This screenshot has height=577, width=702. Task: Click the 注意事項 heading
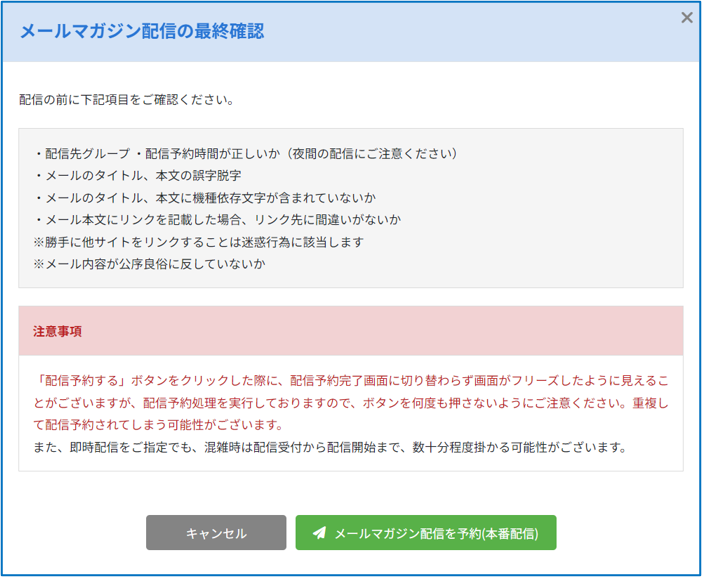57,331
